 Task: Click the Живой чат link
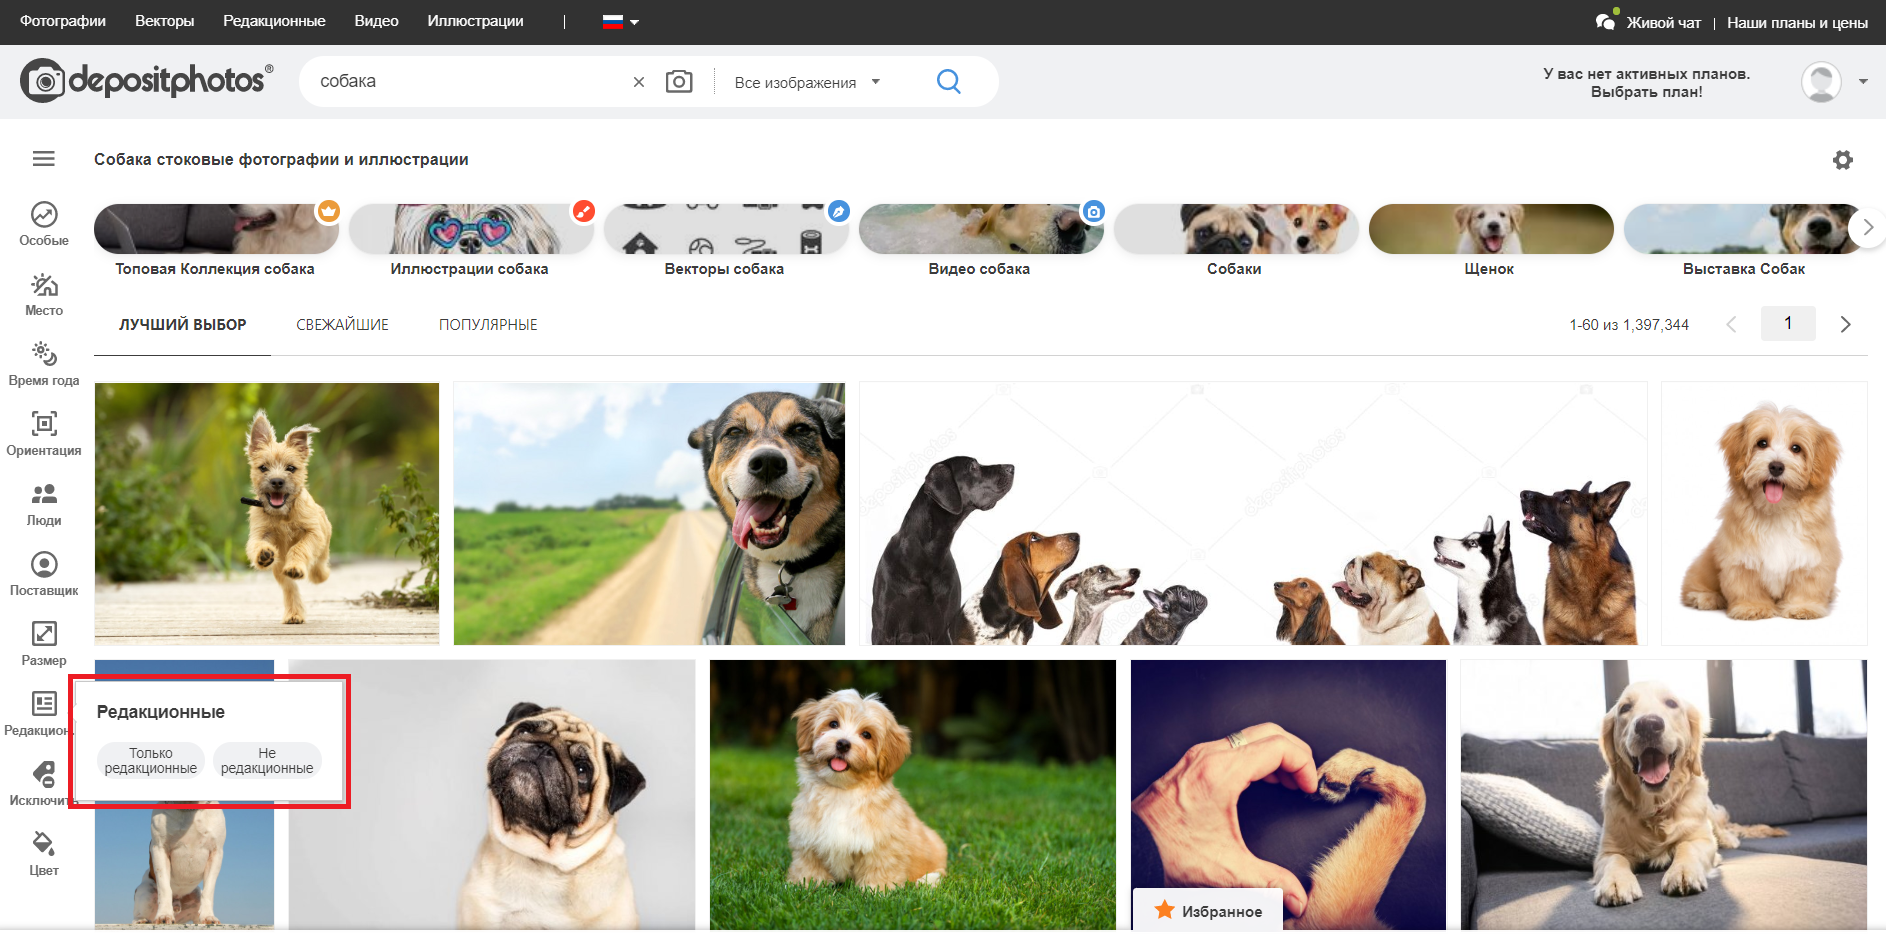(1663, 22)
